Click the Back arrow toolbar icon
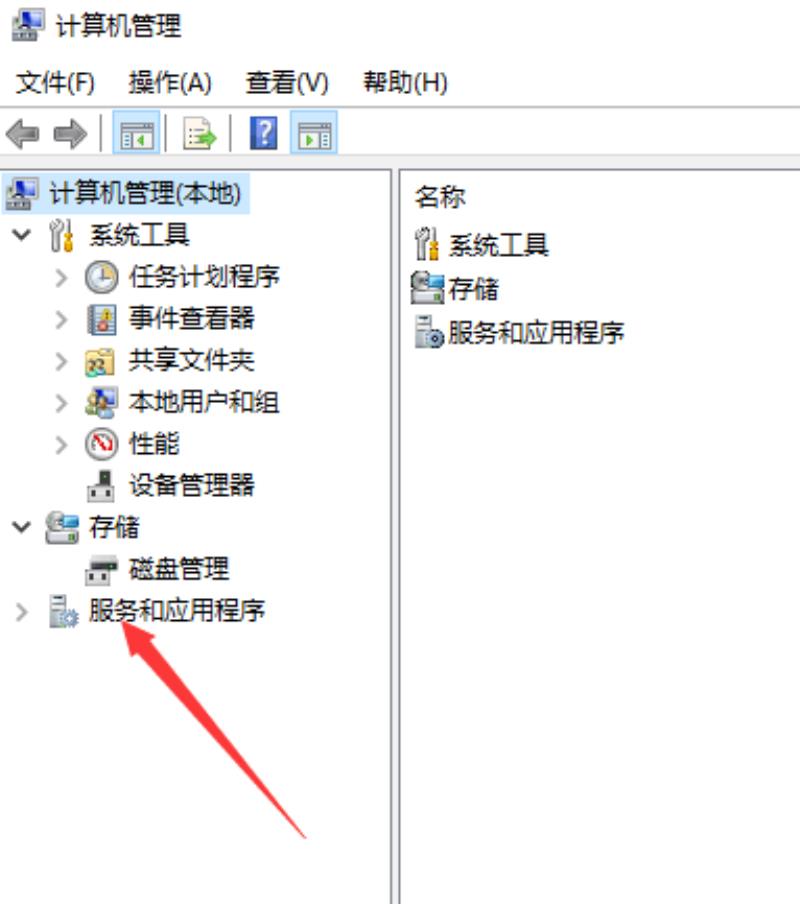Viewport: 800px width, 904px height. pos(22,134)
